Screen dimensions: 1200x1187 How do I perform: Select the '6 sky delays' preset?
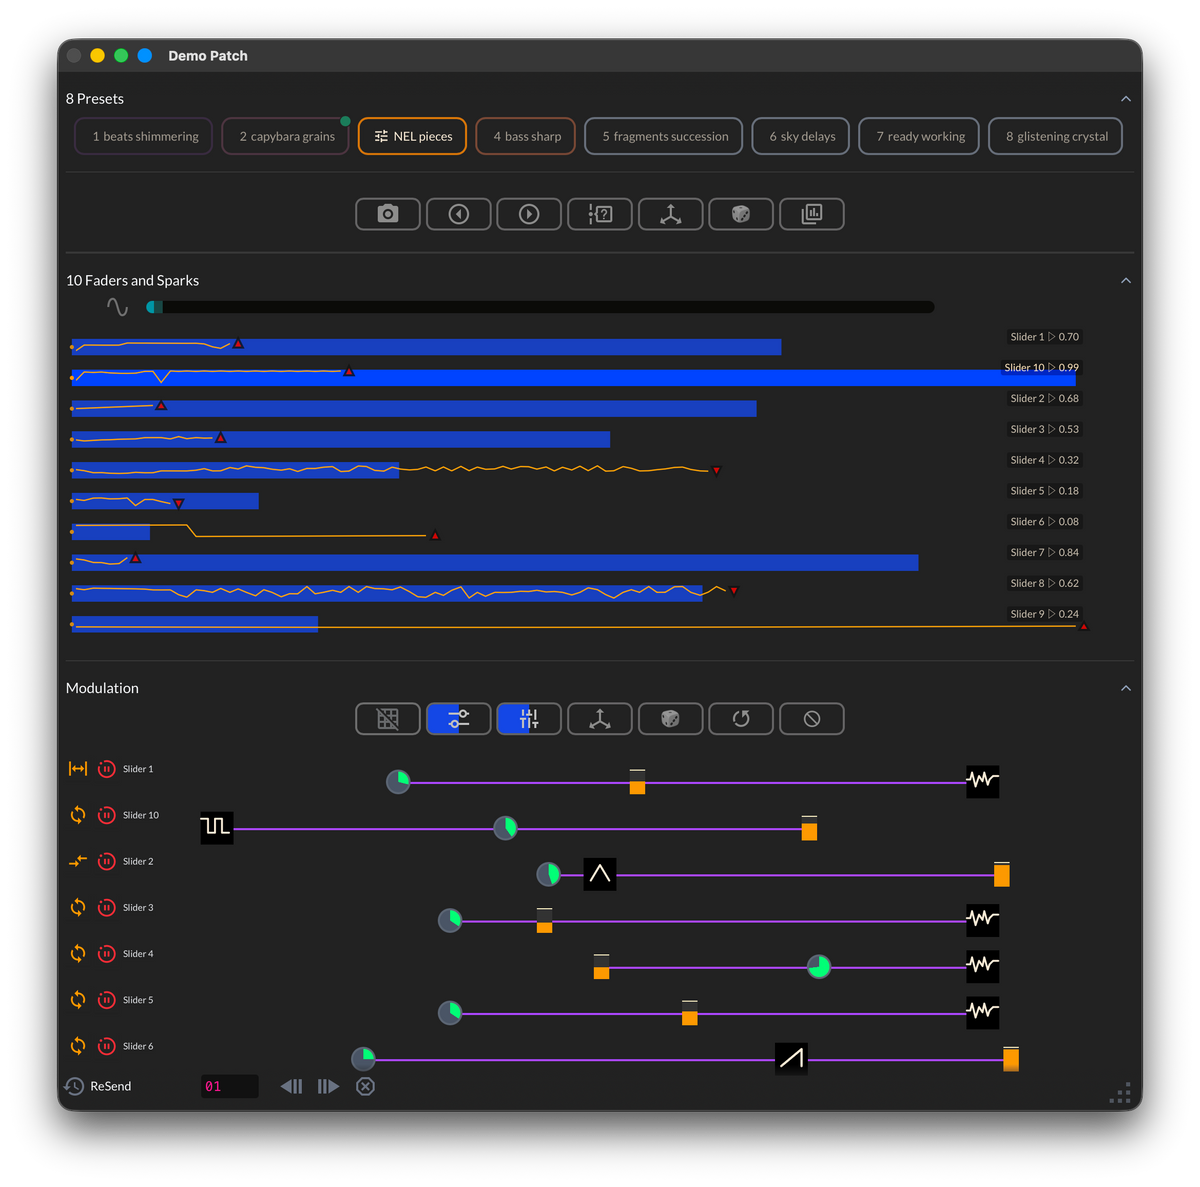[802, 136]
